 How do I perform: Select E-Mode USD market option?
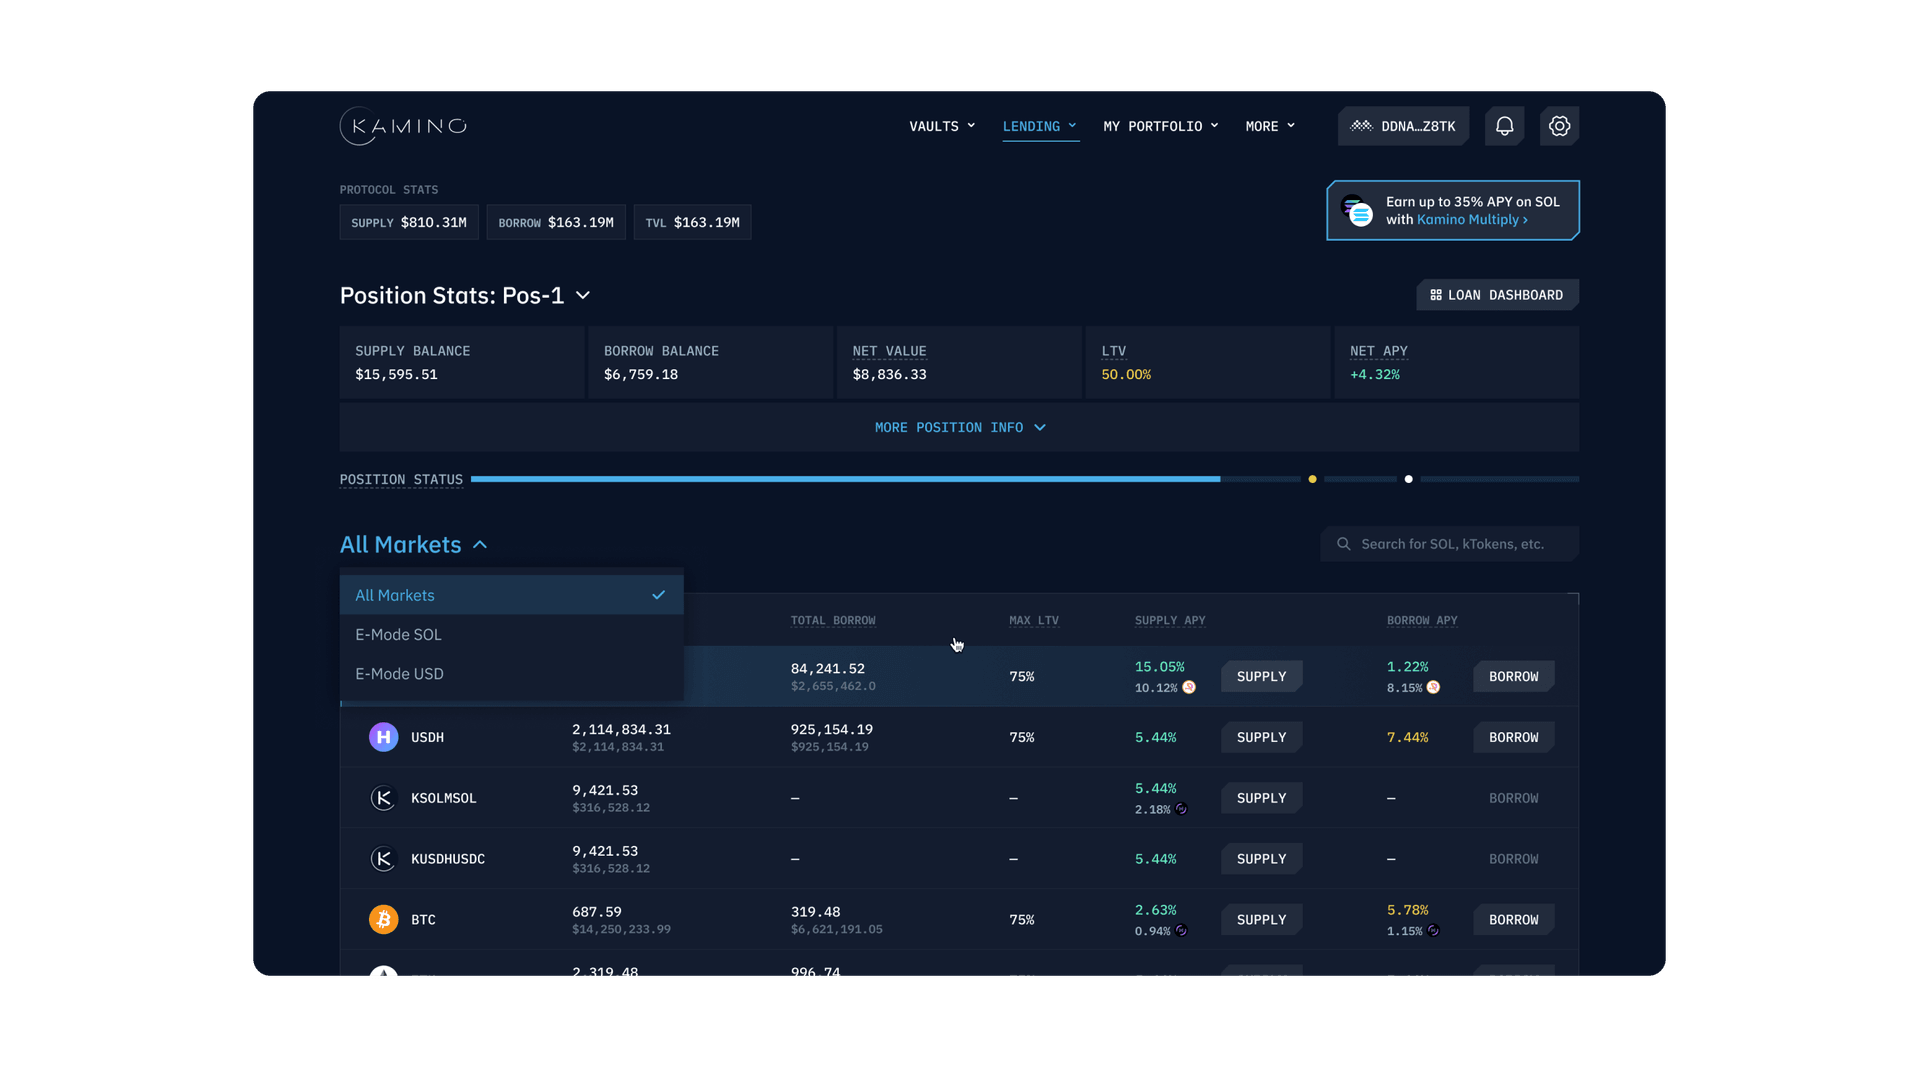512,674
